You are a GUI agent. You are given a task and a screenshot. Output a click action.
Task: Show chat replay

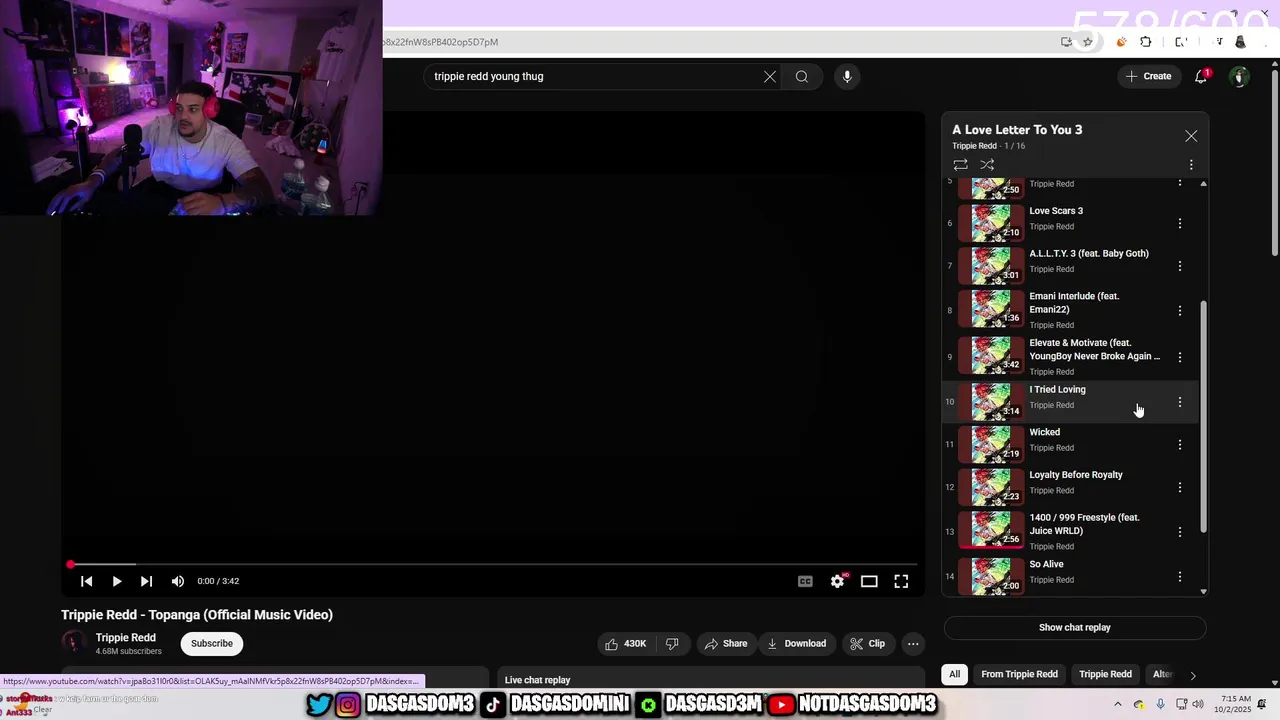pos(1075,628)
